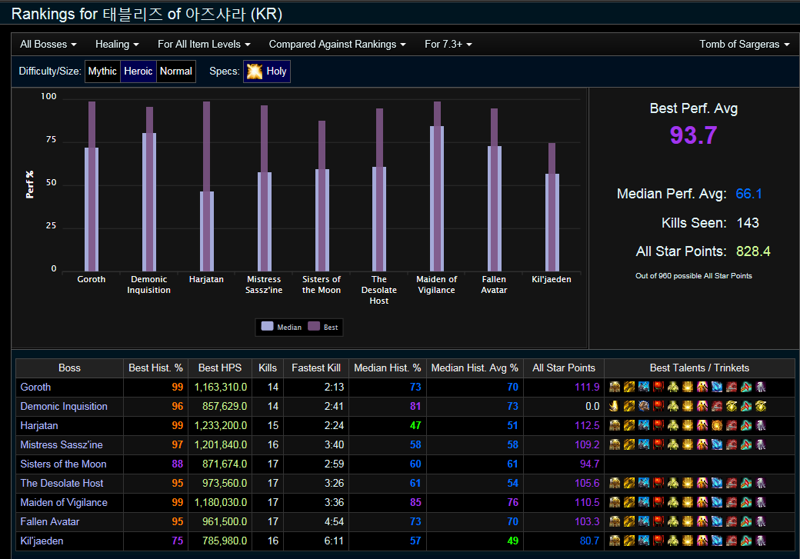Click the teal-and-red trinket icon in Goroth row
Viewport: 800px width, 559px height.
pos(746,387)
